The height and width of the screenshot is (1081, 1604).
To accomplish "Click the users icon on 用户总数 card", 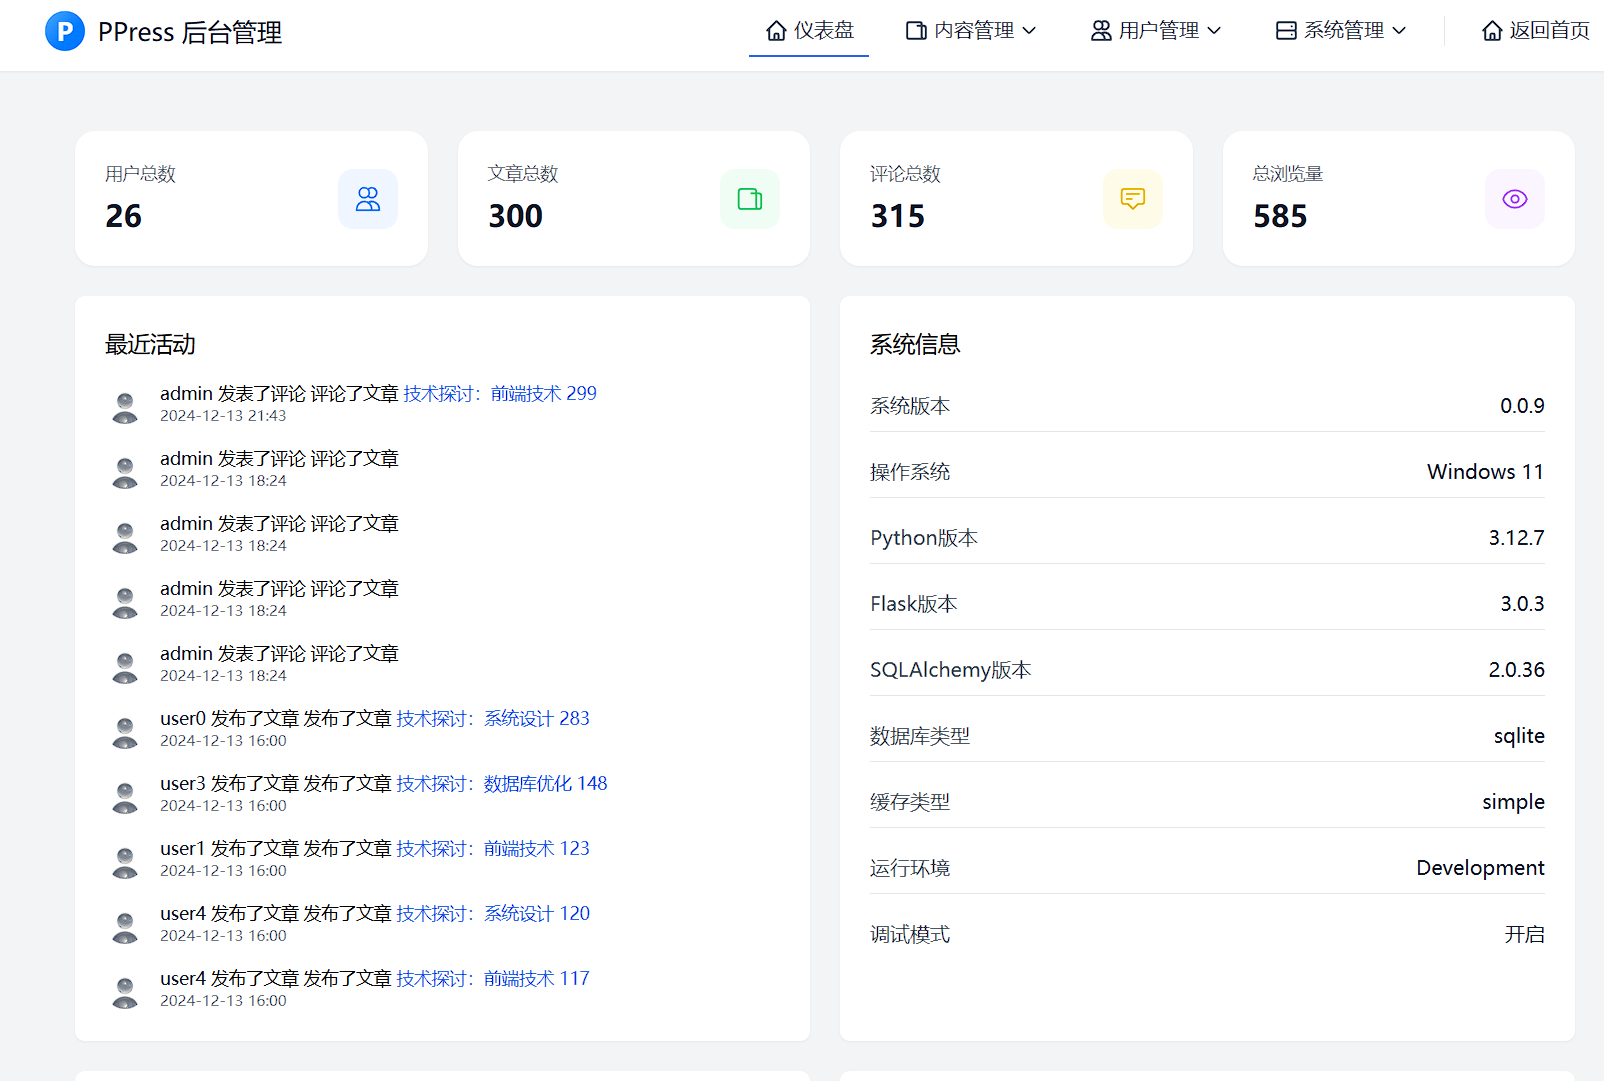I will [x=367, y=198].
